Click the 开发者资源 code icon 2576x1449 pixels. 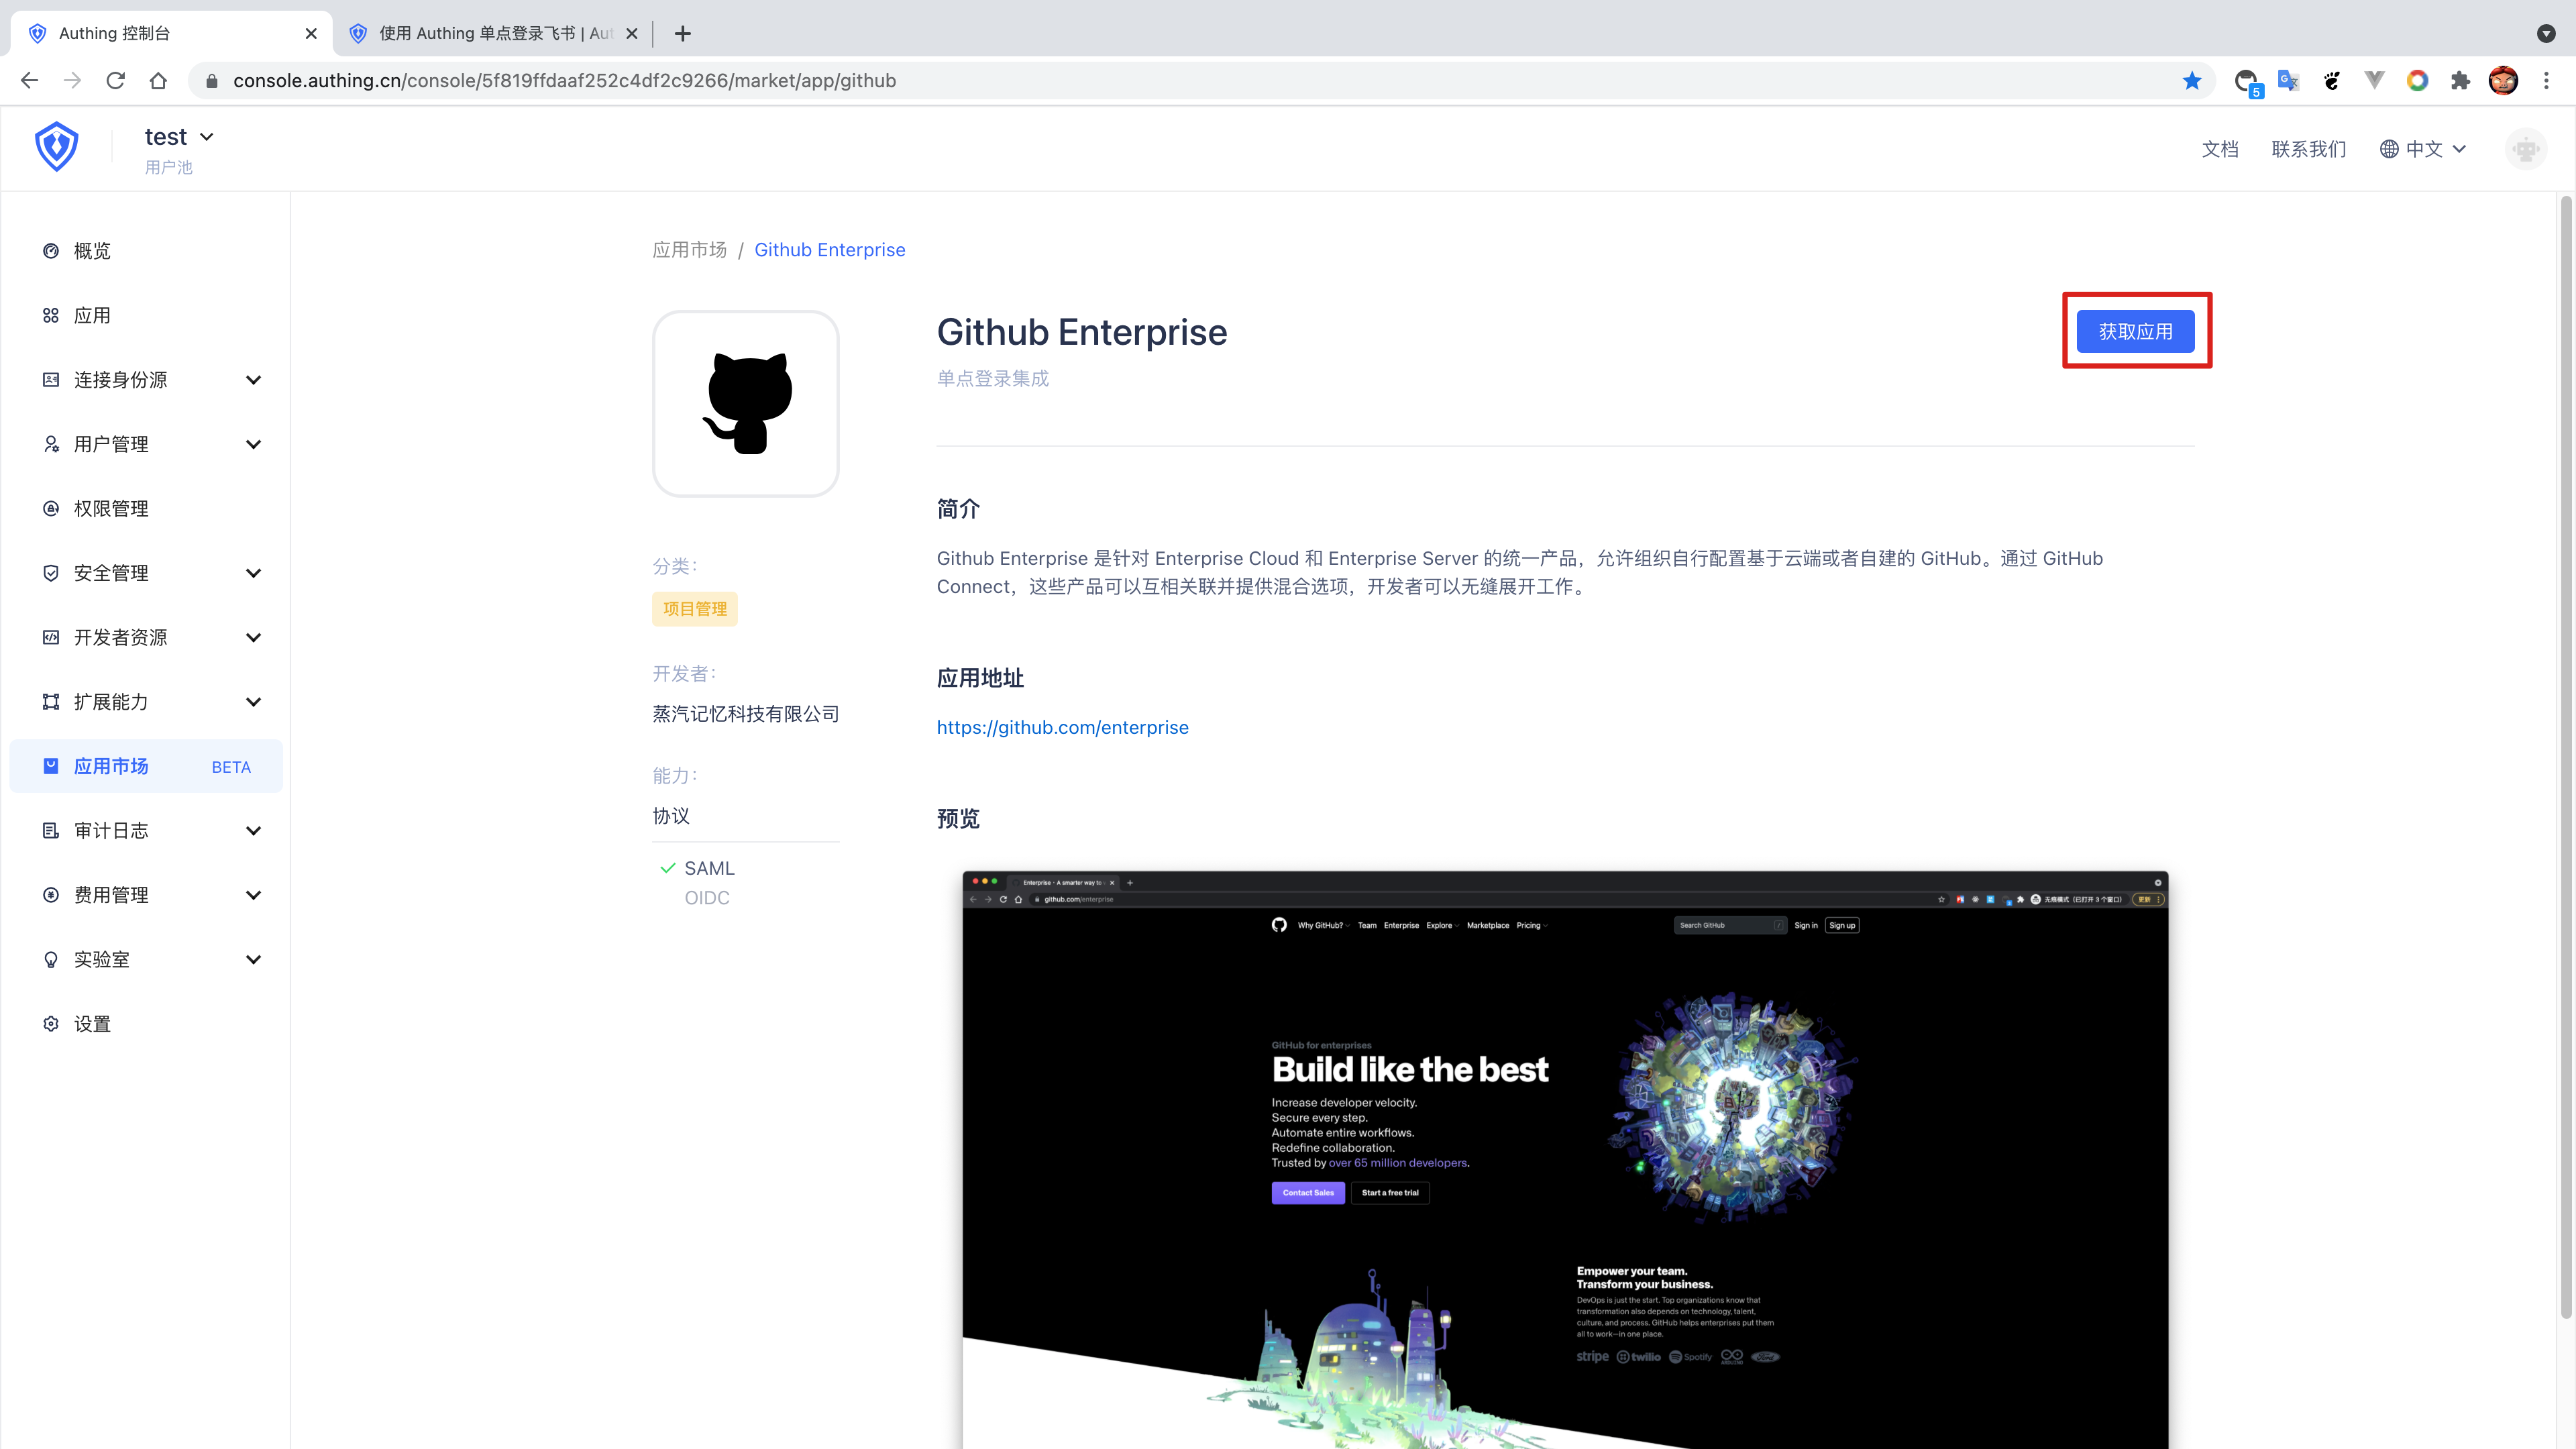pos(51,637)
